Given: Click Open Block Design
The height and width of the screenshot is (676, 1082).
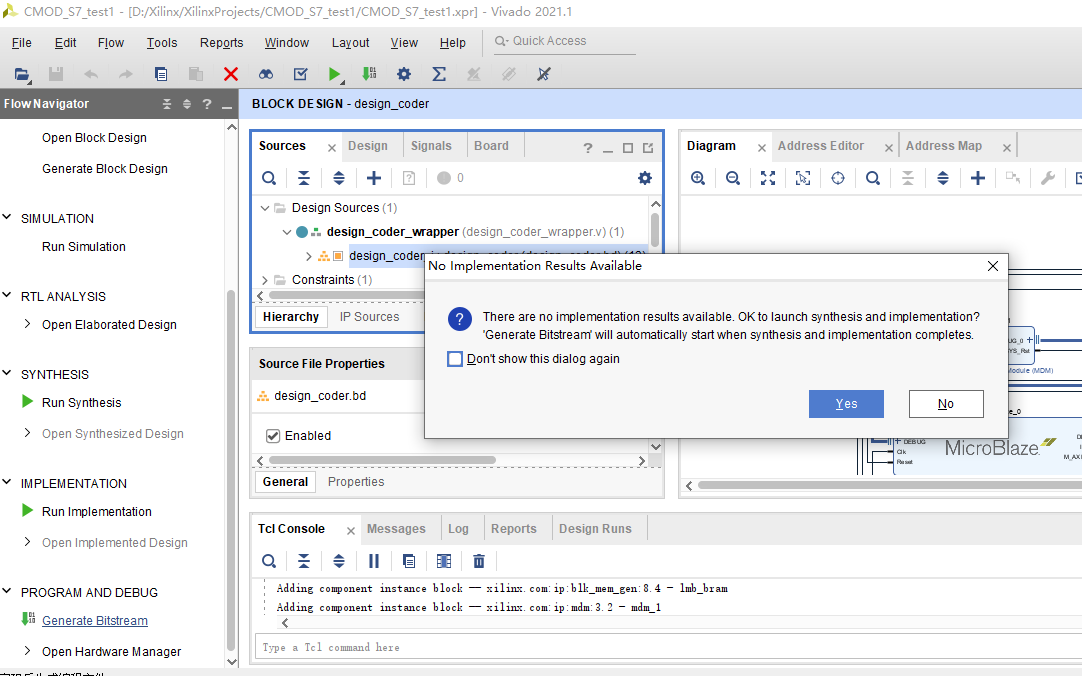Looking at the screenshot, I should pyautogui.click(x=95, y=138).
